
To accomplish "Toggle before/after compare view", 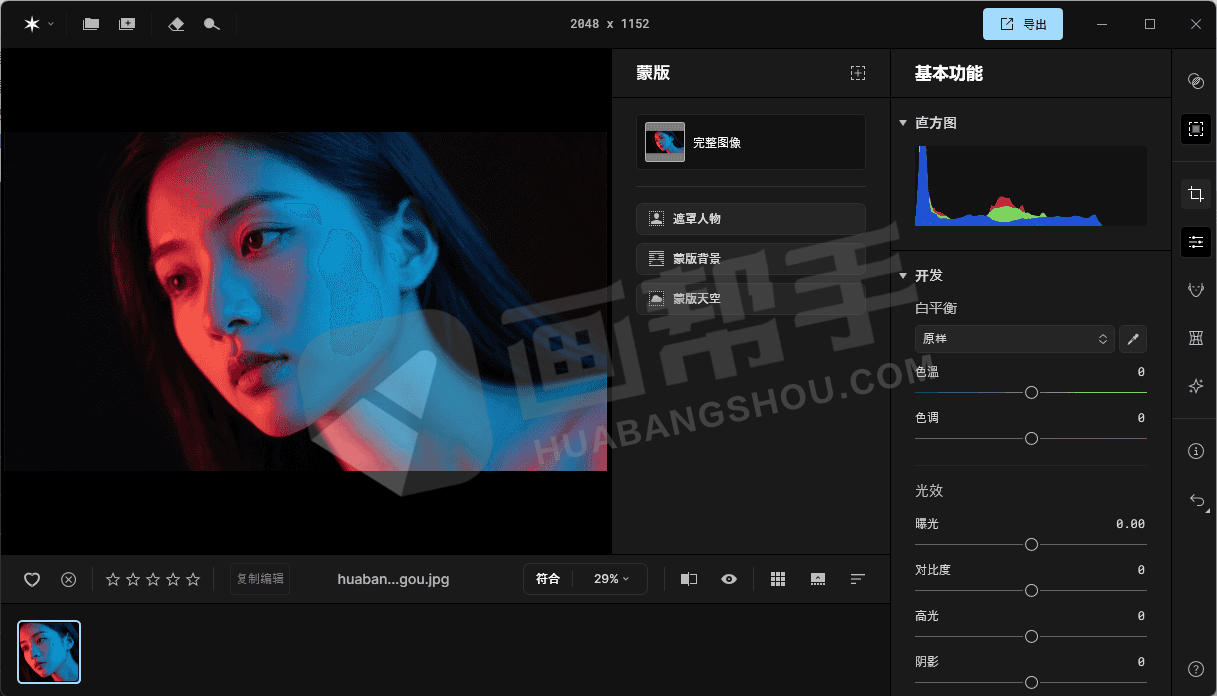I will coord(689,579).
